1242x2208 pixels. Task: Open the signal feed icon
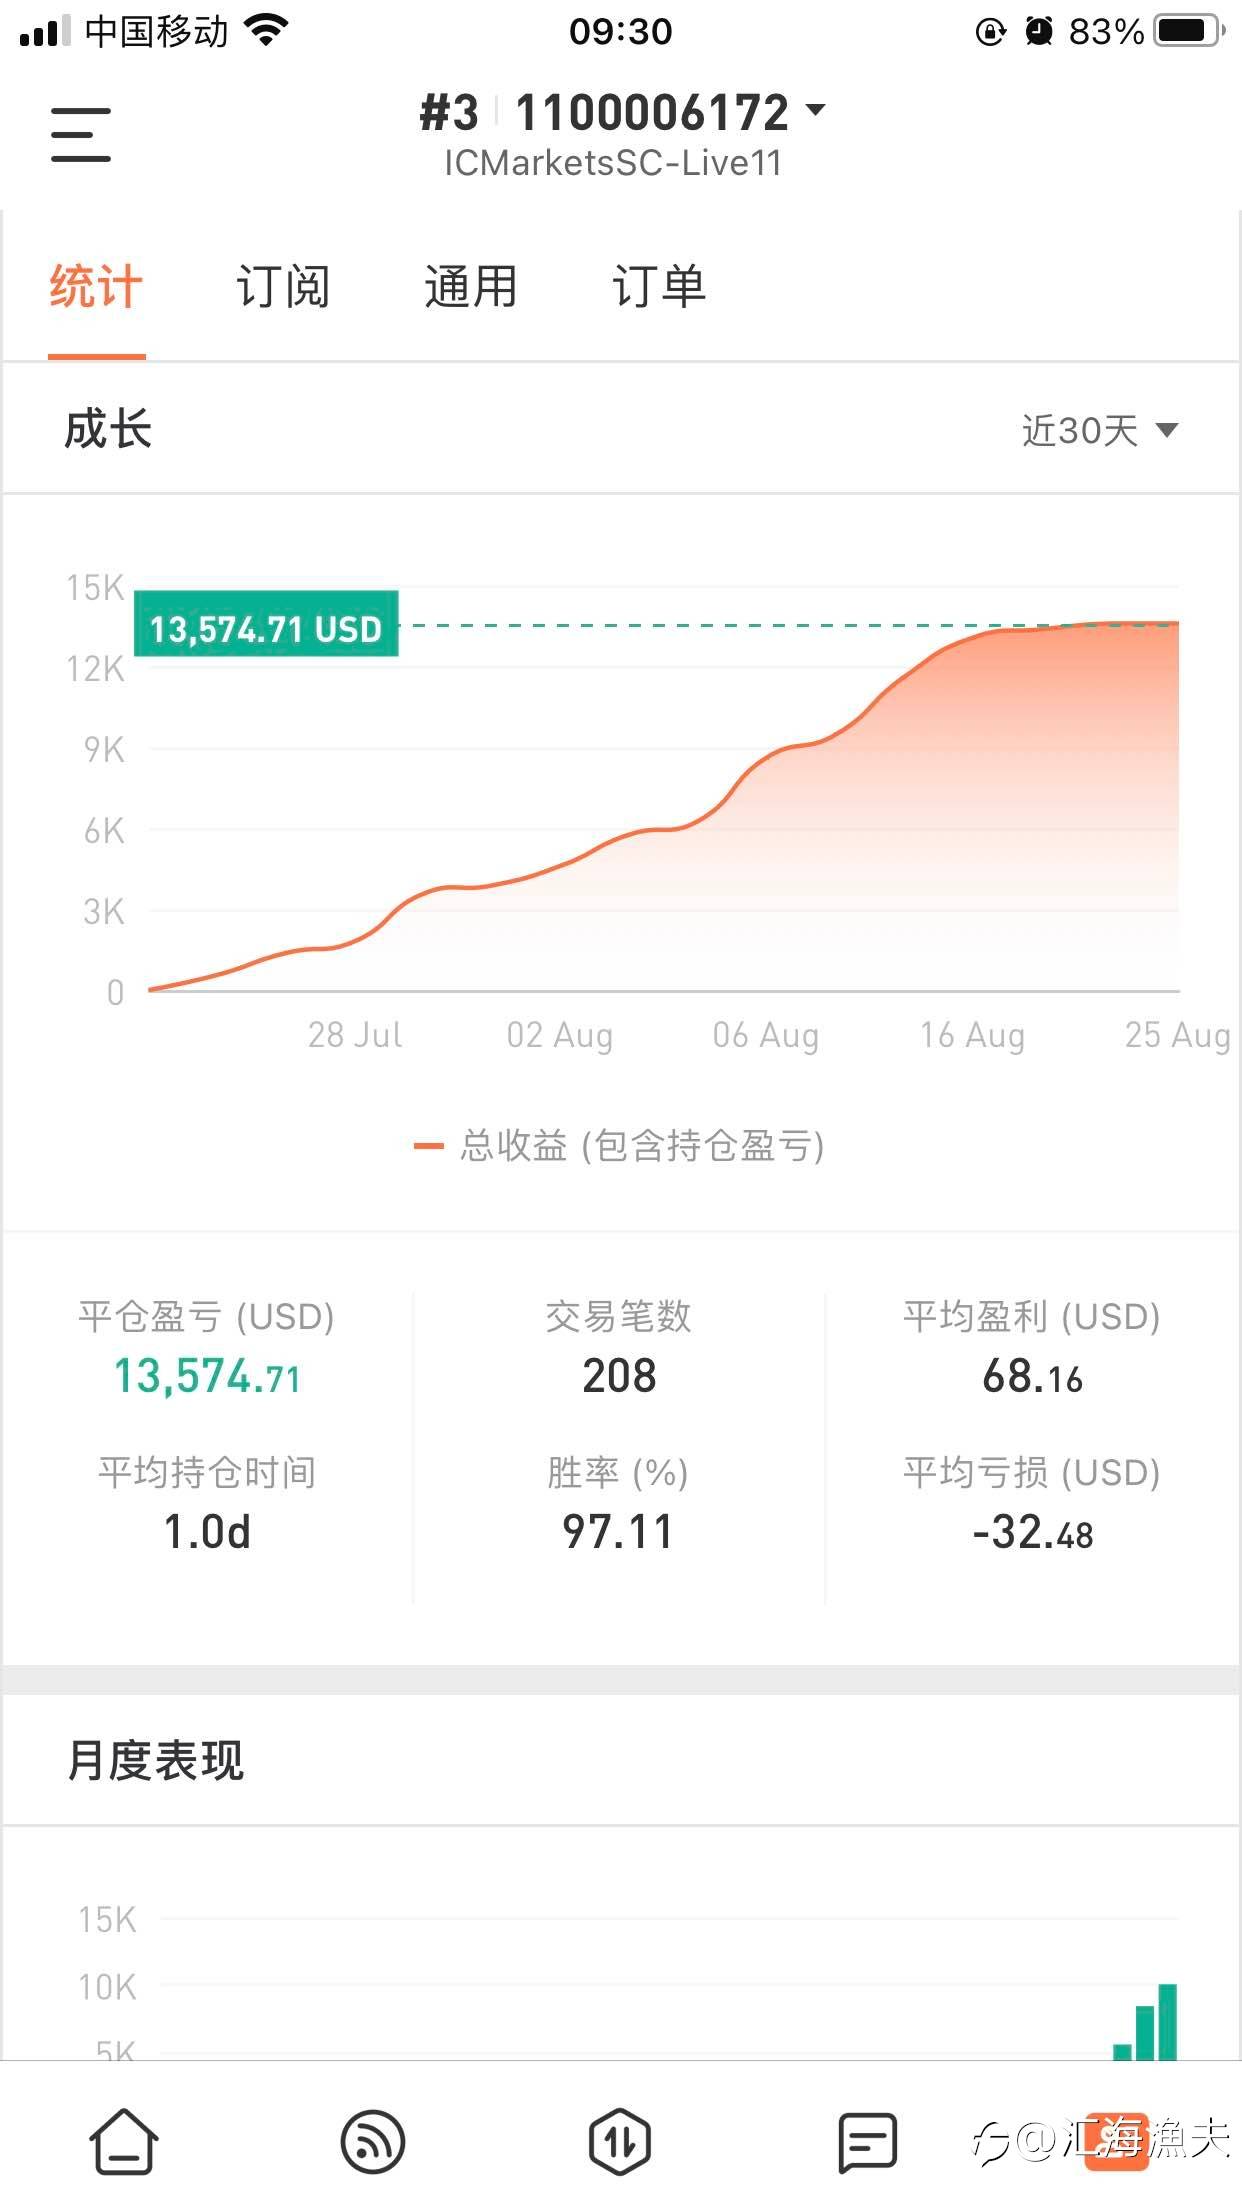pyautogui.click(x=372, y=2141)
